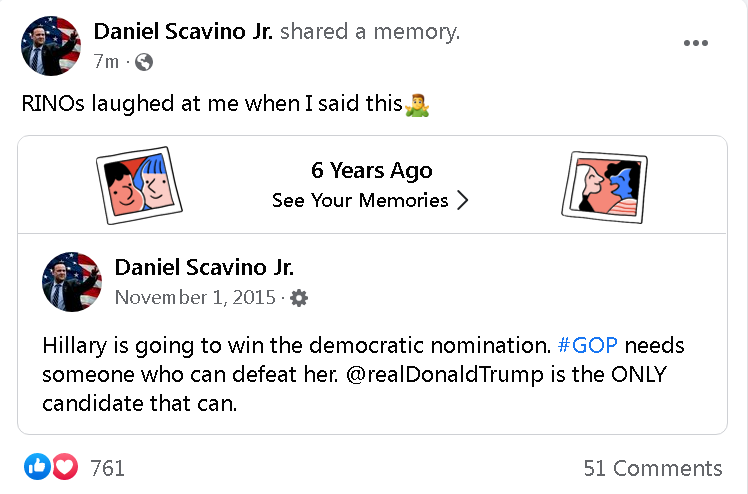Click the left memories polaroid illustration

point(139,185)
